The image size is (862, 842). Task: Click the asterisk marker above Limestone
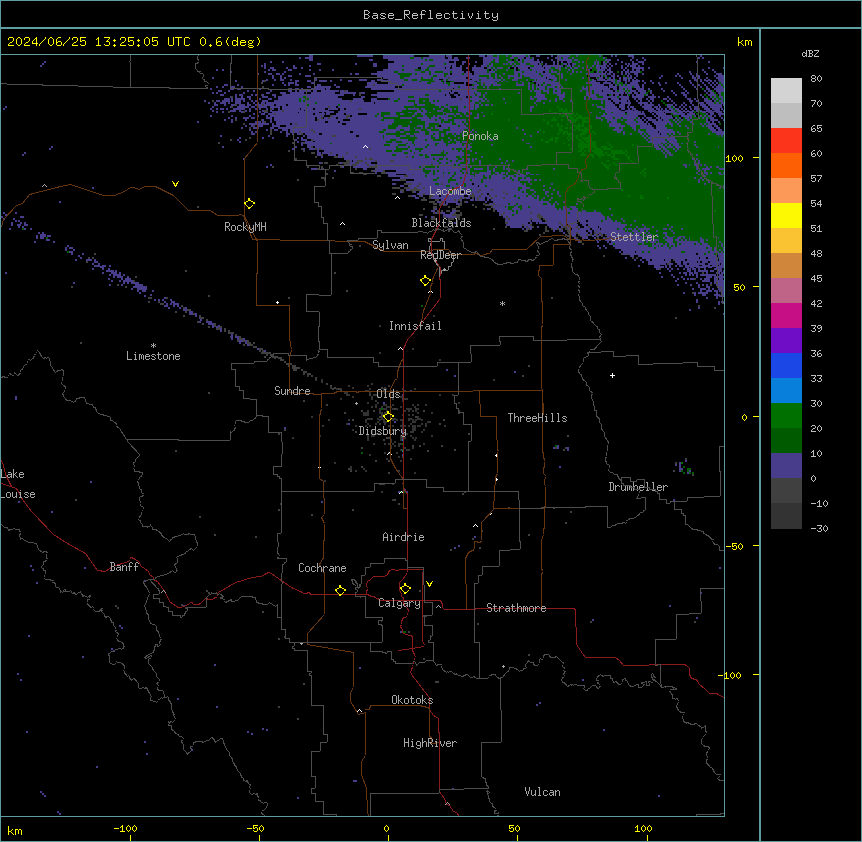pos(153,346)
